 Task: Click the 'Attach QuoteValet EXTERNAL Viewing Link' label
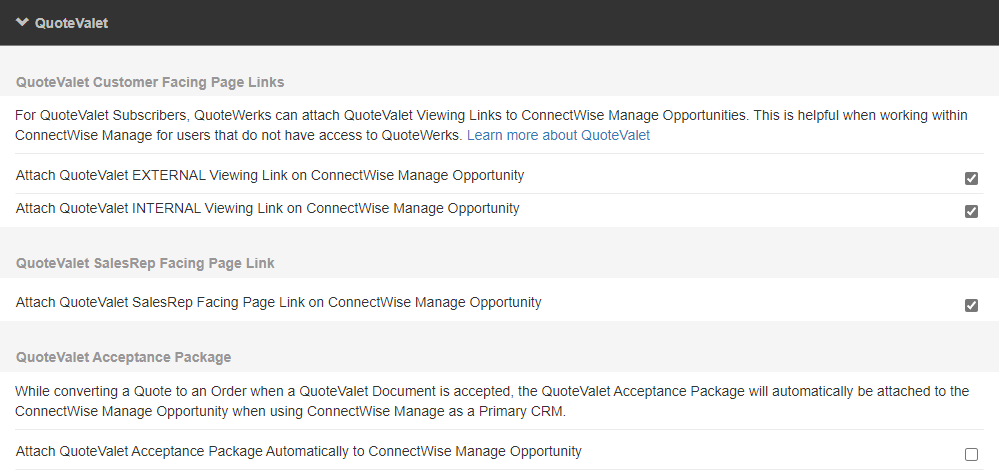pos(270,176)
